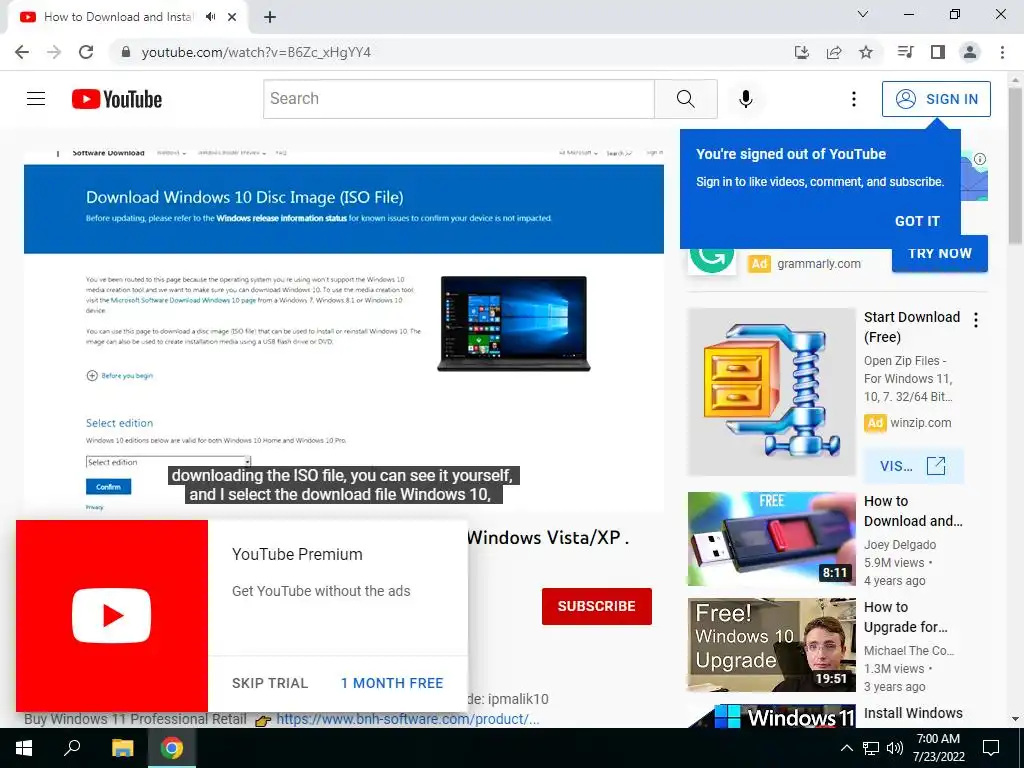
Task: Mute tab via speaker icon
Action: point(210,17)
